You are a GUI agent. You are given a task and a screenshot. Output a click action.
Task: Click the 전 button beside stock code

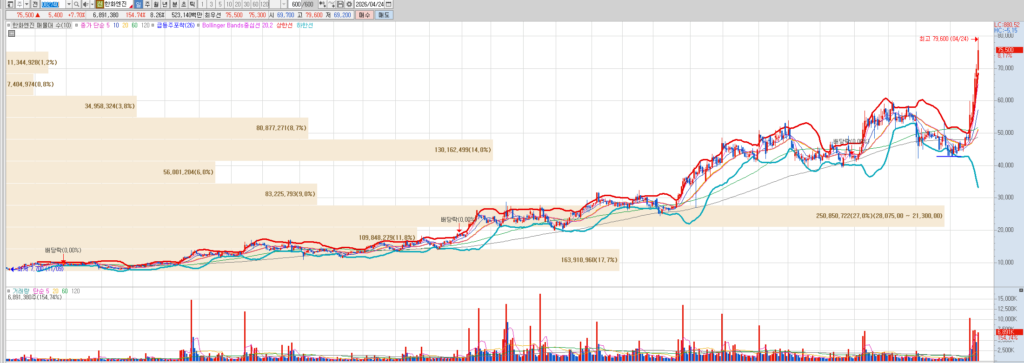[35, 4]
